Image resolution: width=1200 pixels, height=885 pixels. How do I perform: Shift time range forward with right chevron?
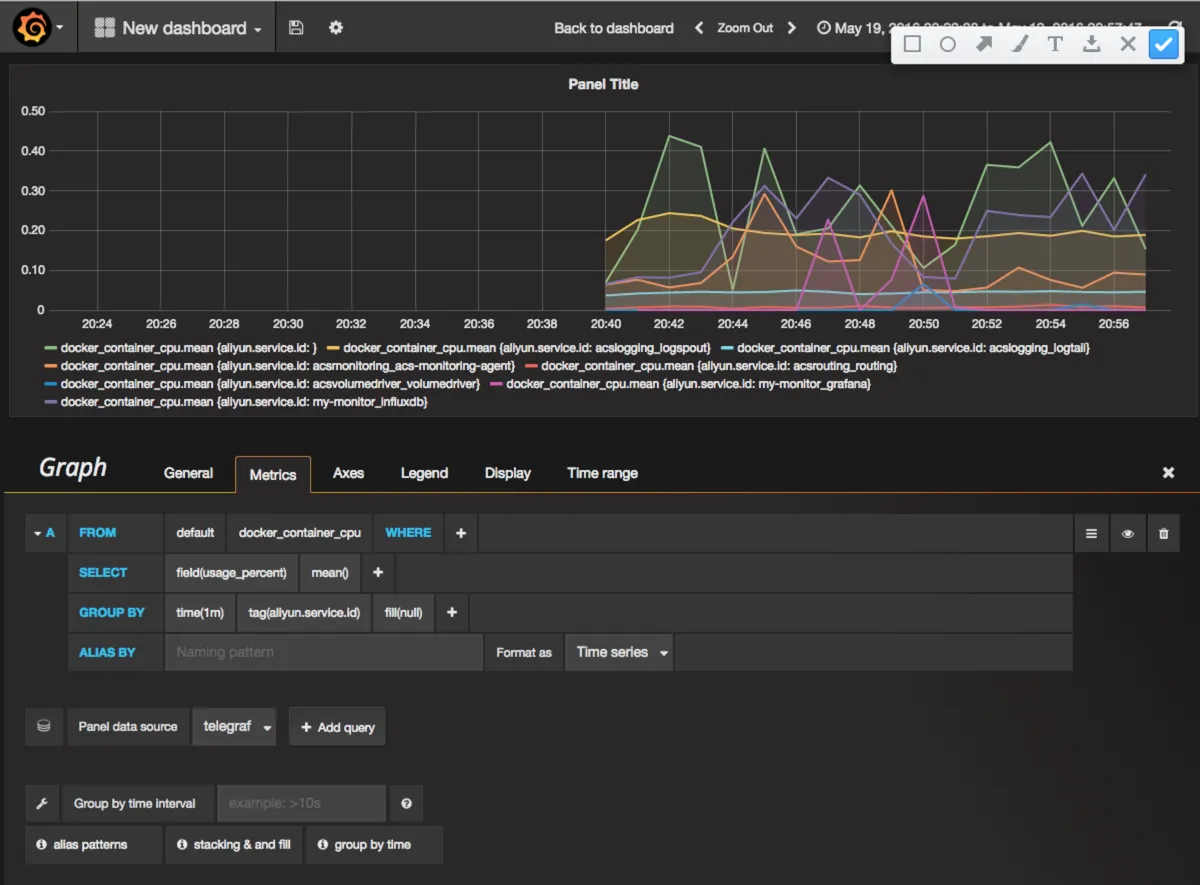click(792, 28)
